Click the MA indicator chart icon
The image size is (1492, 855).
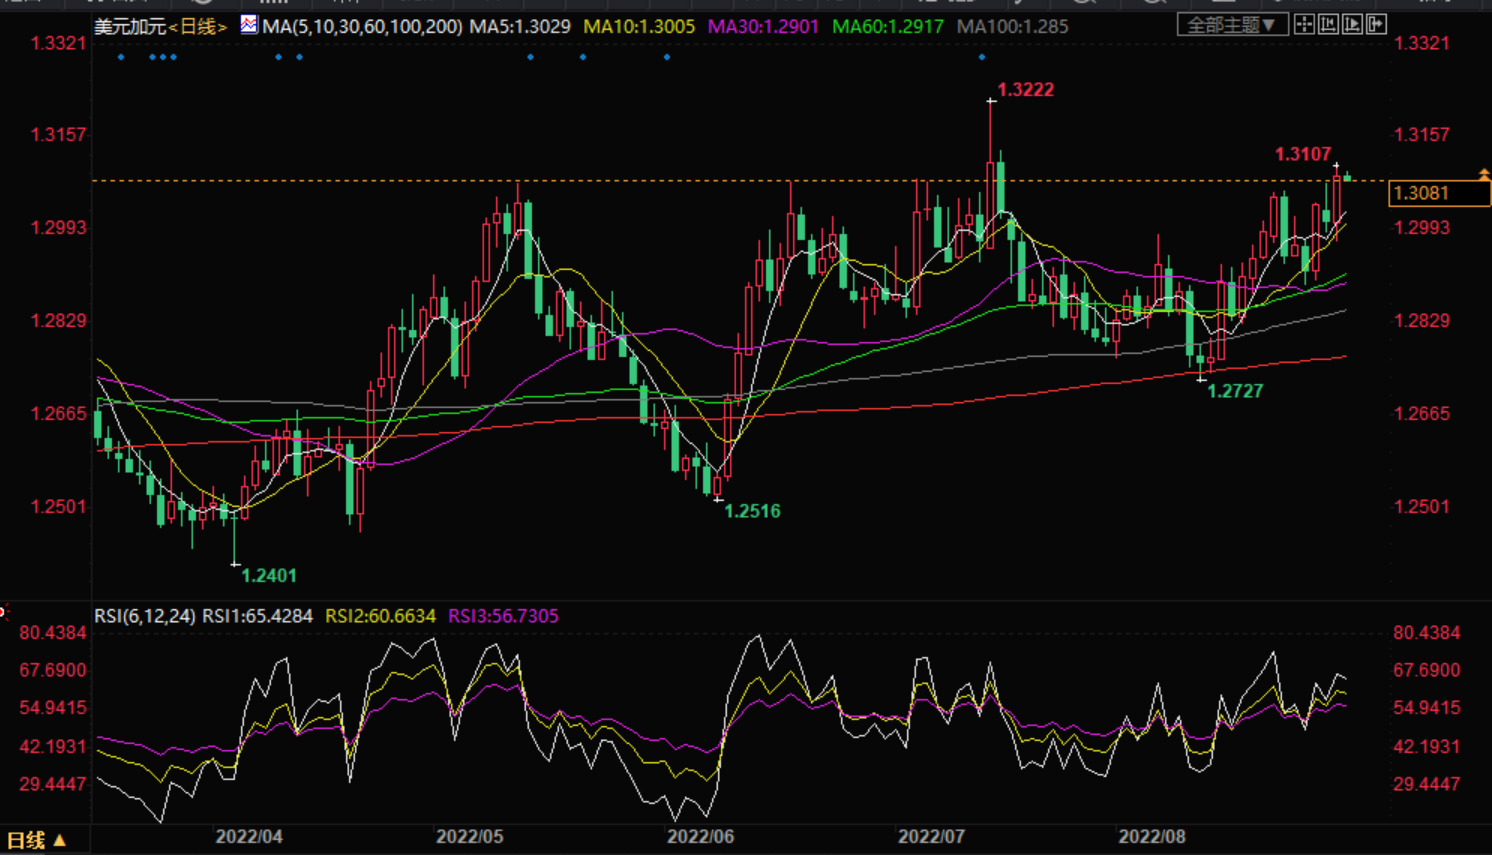click(249, 25)
